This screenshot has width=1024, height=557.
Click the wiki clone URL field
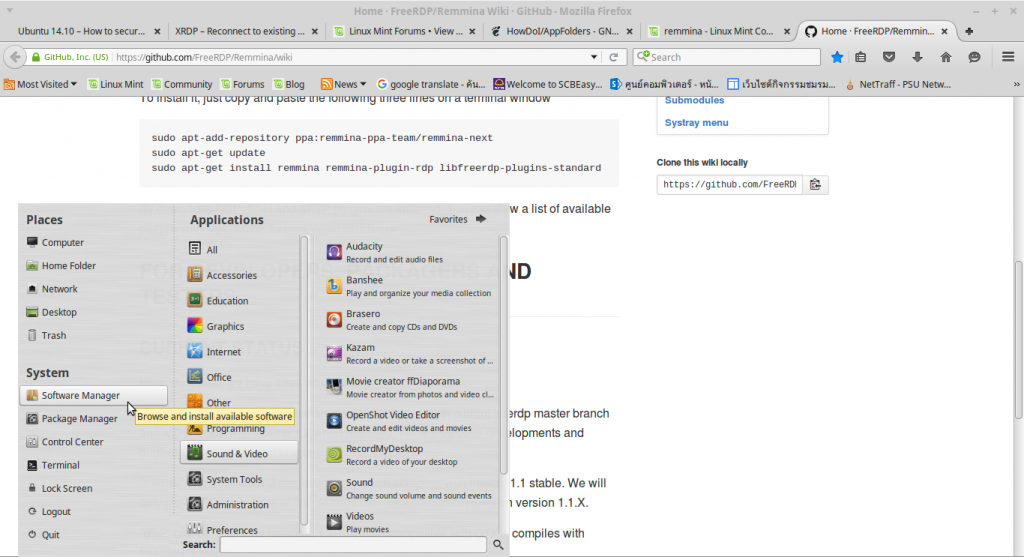click(729, 184)
